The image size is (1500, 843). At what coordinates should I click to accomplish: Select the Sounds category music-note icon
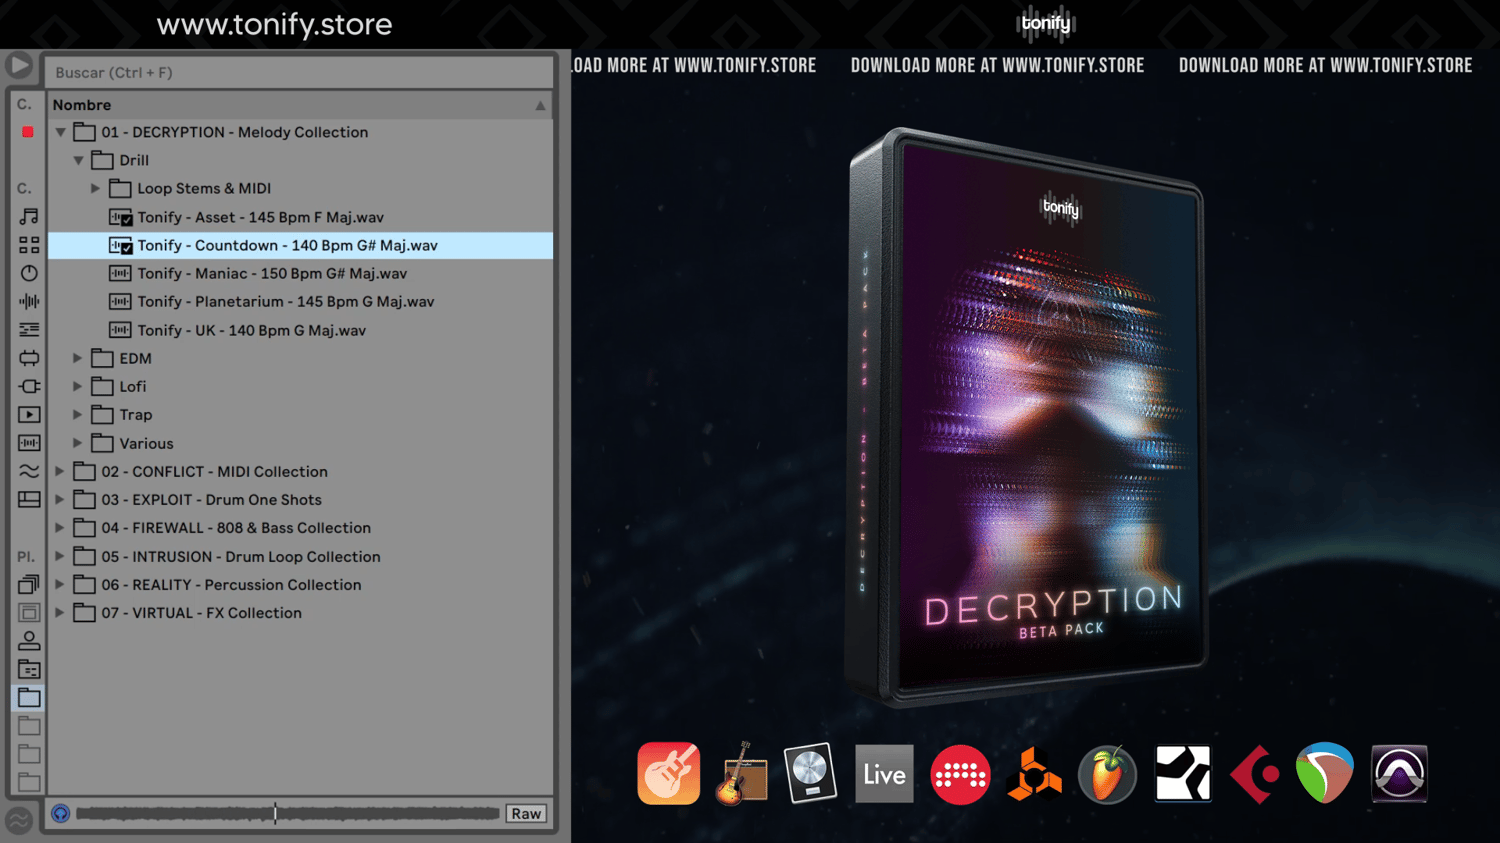tap(29, 216)
